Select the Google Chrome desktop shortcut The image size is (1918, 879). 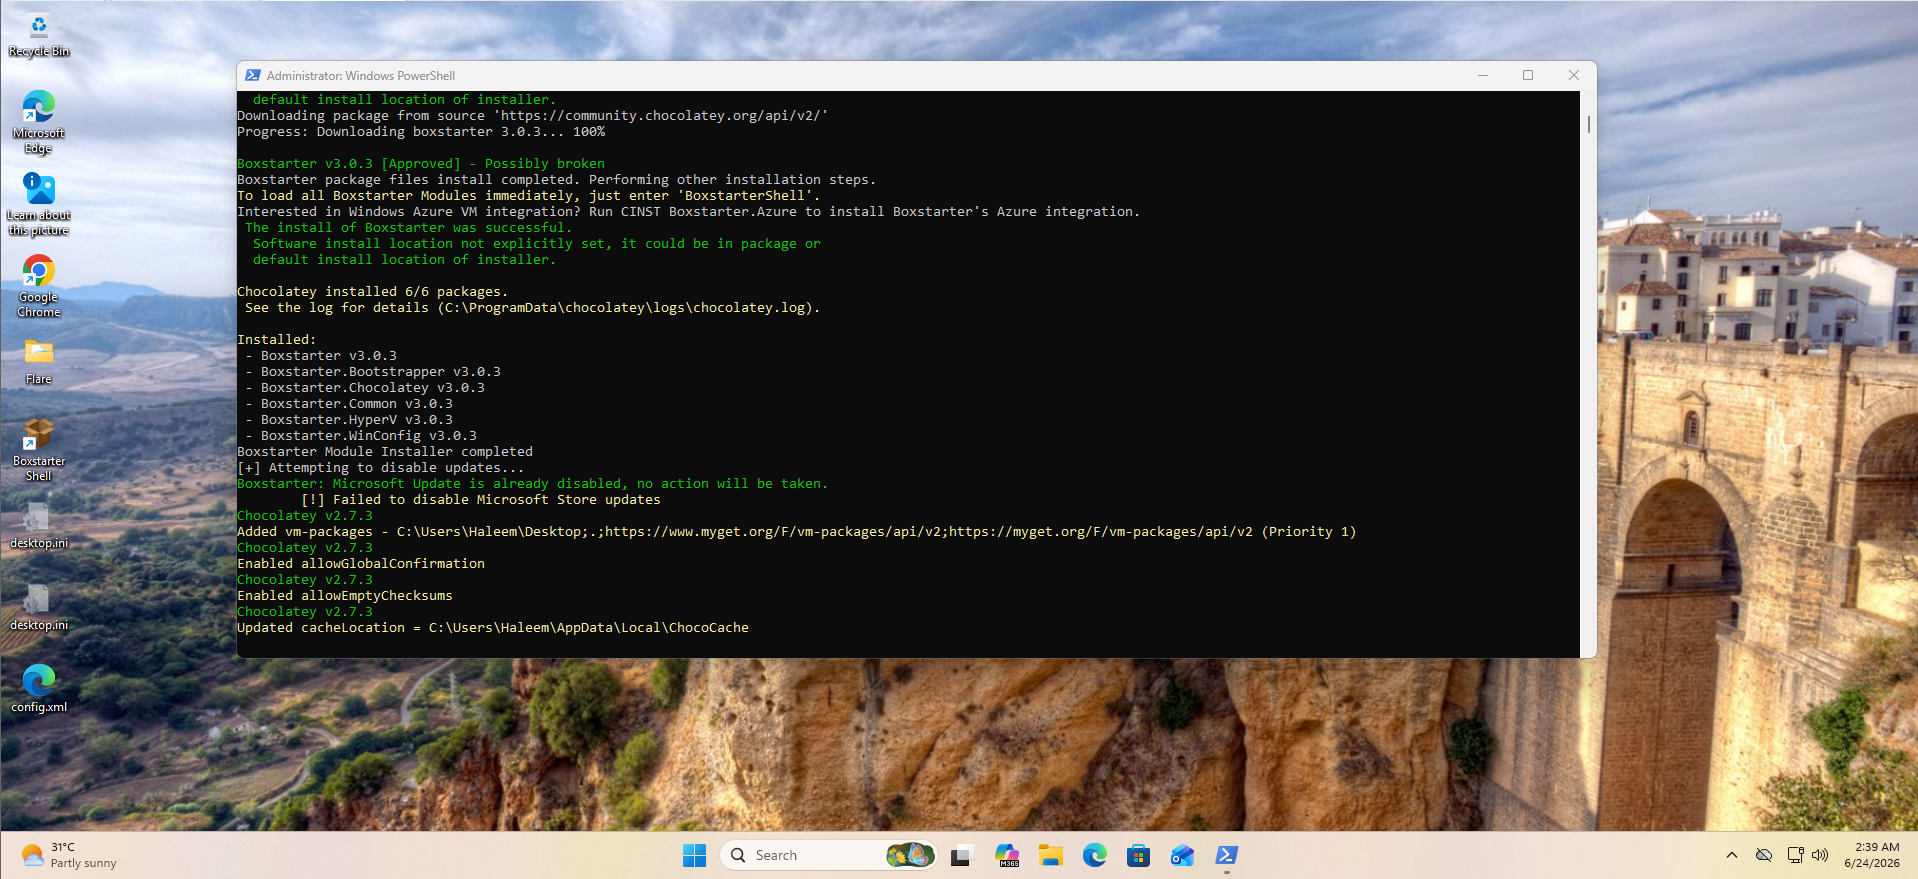pos(39,286)
